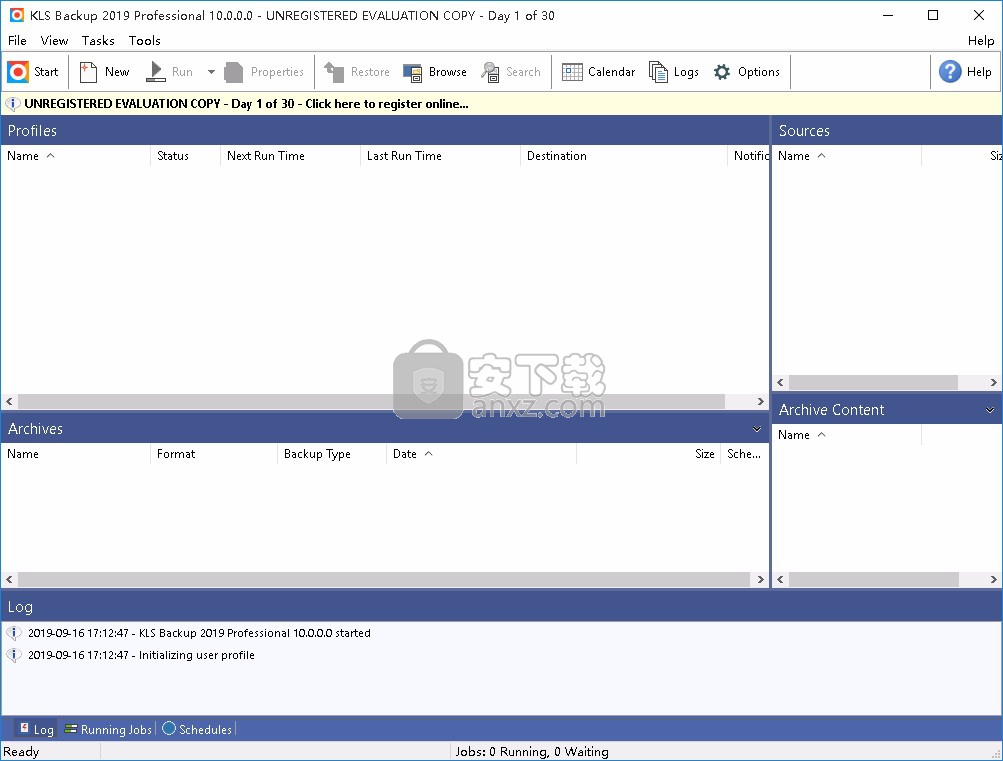Sort Sources by Name column header
1003x761 pixels.
pos(847,155)
